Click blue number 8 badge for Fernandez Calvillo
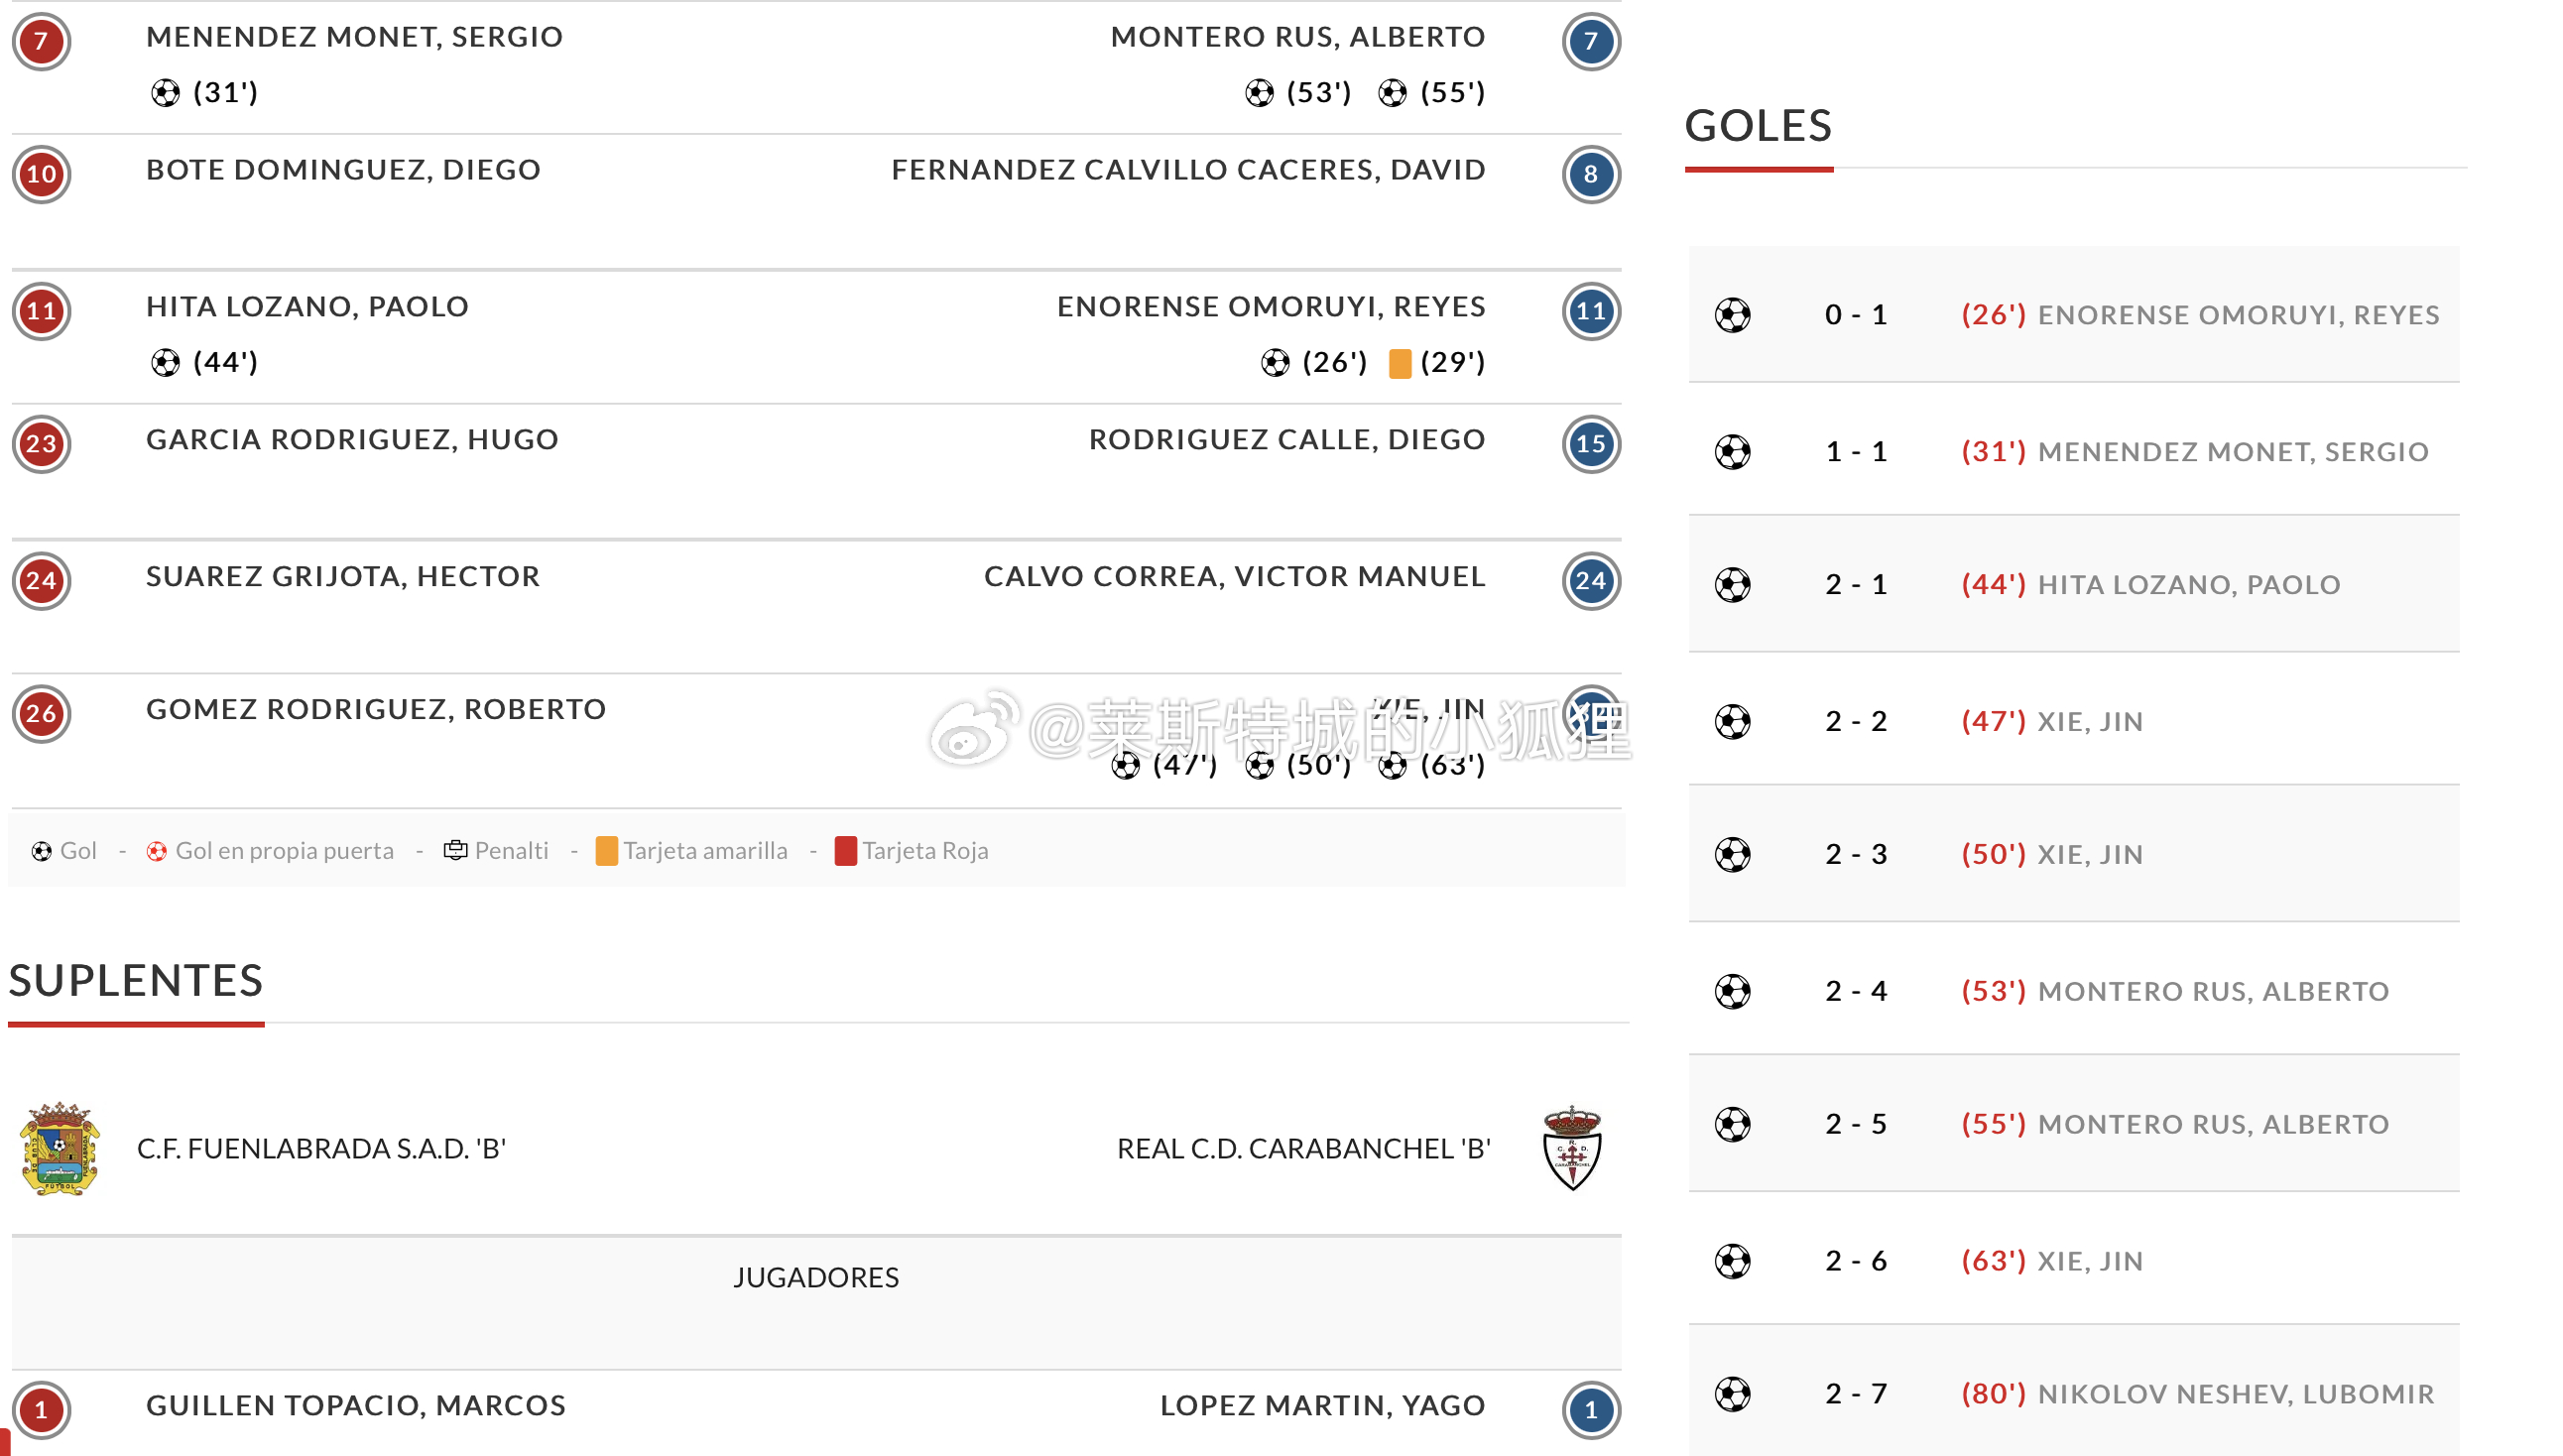This screenshot has width=2563, height=1456. coord(1590,174)
